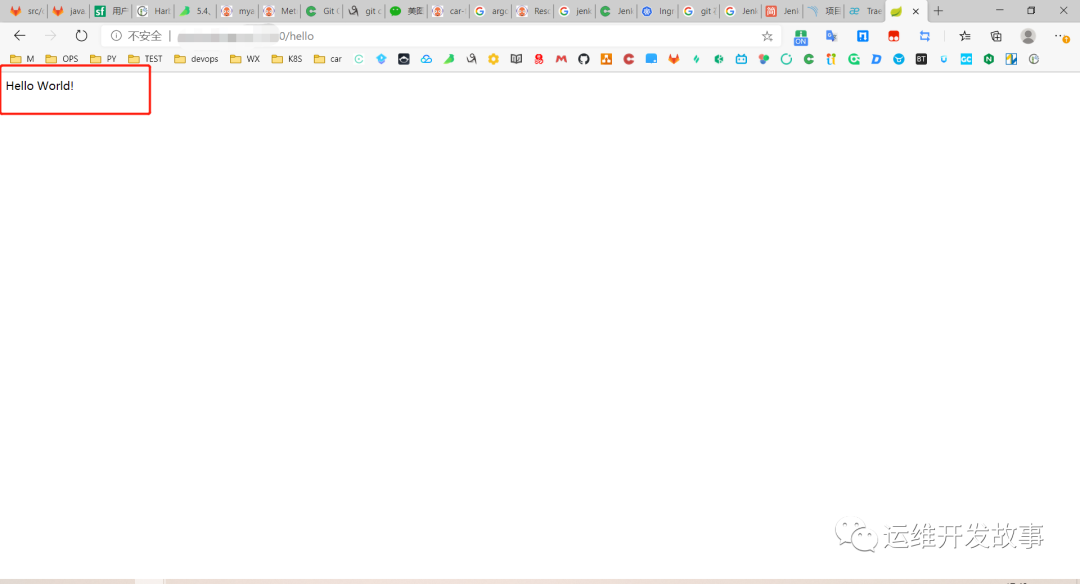Image resolution: width=1080 pixels, height=584 pixels.
Task: Bookmark this page with the star icon
Action: pos(767,36)
